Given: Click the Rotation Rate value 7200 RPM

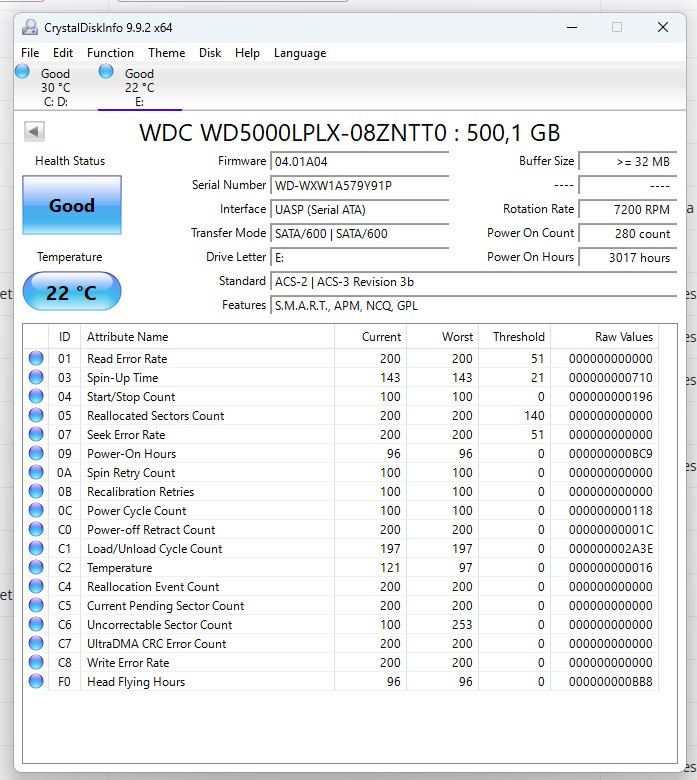Looking at the screenshot, I should point(628,209).
